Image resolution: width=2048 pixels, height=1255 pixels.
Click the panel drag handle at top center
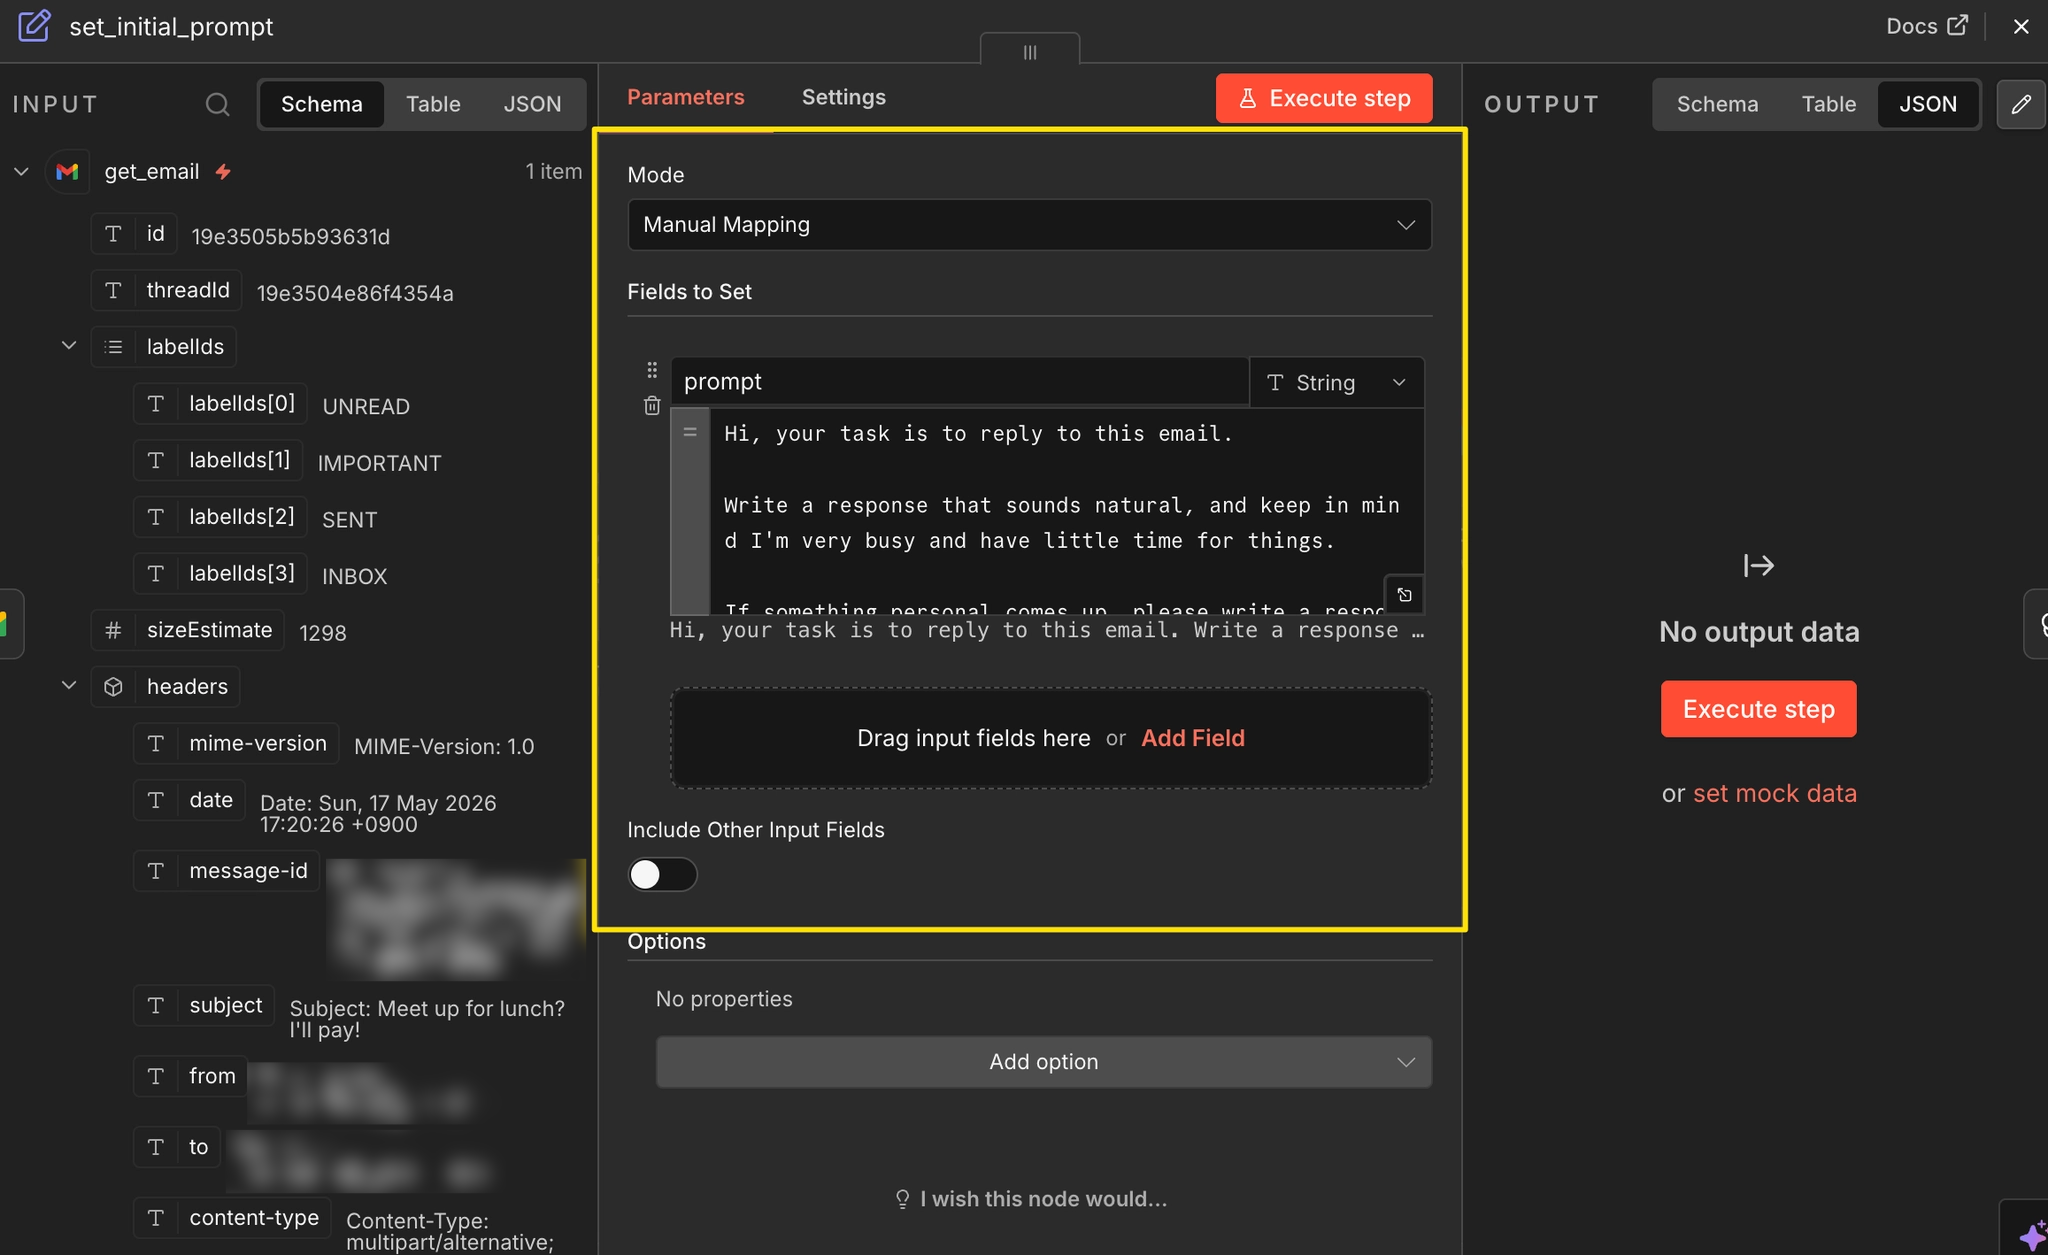[x=1030, y=50]
